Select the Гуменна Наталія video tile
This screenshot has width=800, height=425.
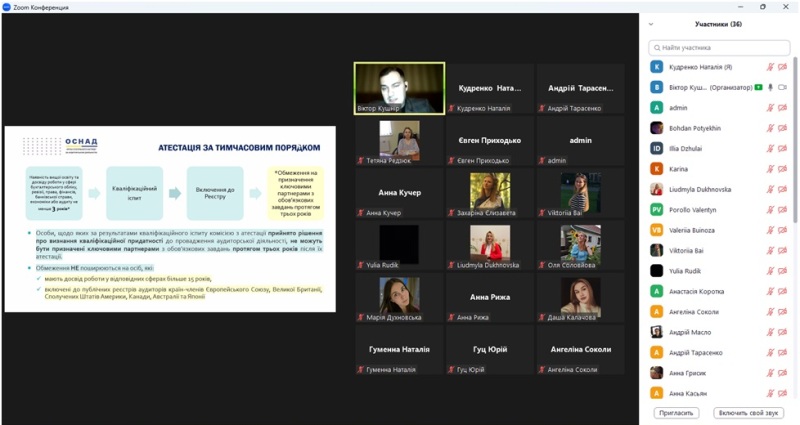pos(399,350)
